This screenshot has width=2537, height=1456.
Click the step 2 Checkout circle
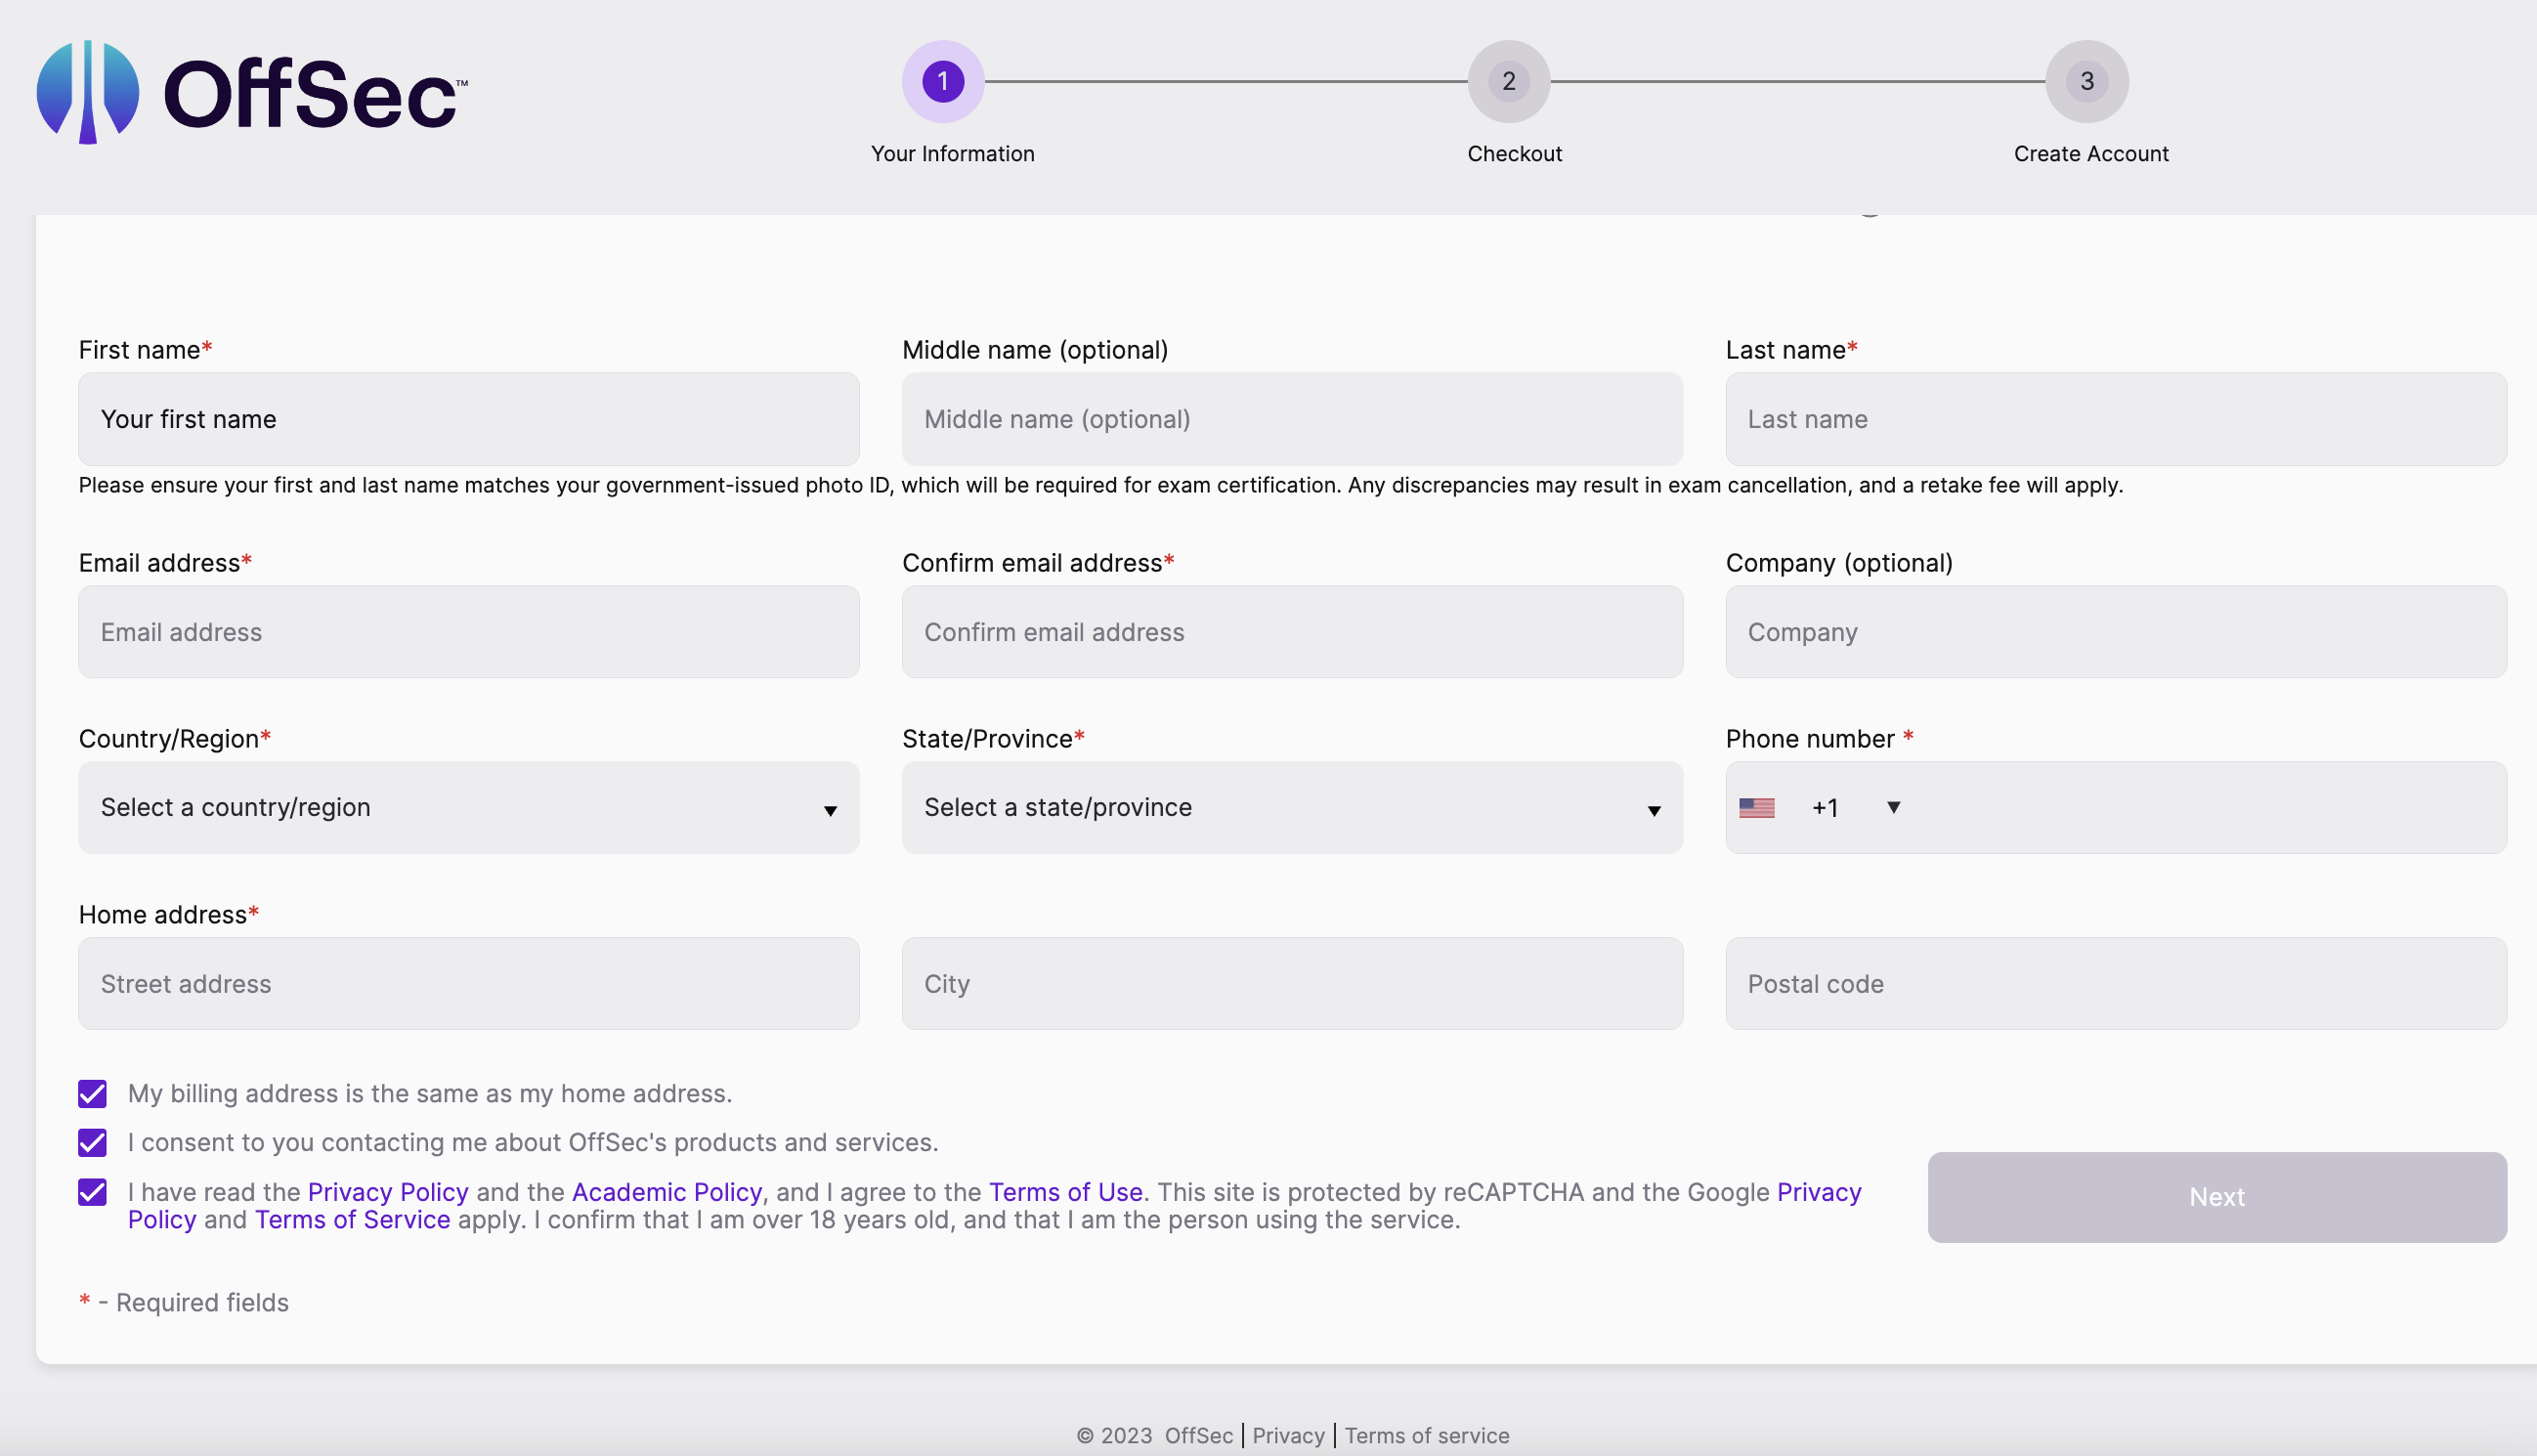(x=1509, y=81)
